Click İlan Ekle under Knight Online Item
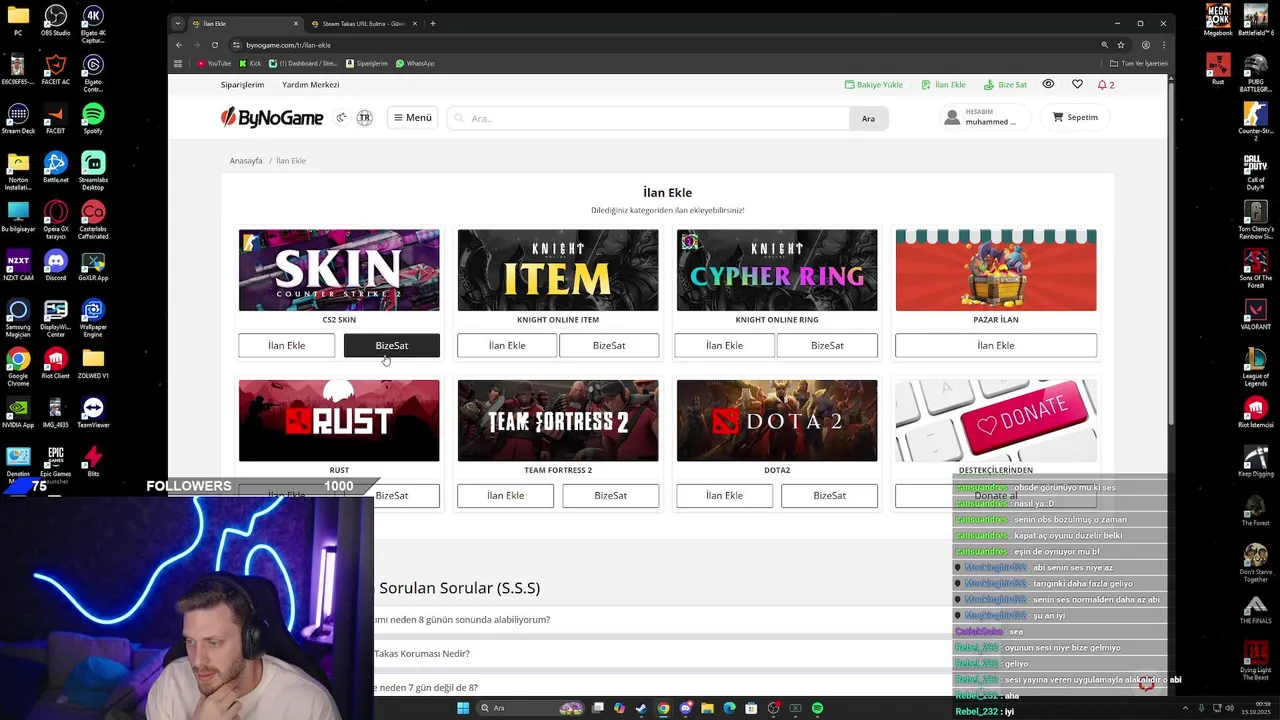The width and height of the screenshot is (1280, 720). pyautogui.click(x=507, y=345)
